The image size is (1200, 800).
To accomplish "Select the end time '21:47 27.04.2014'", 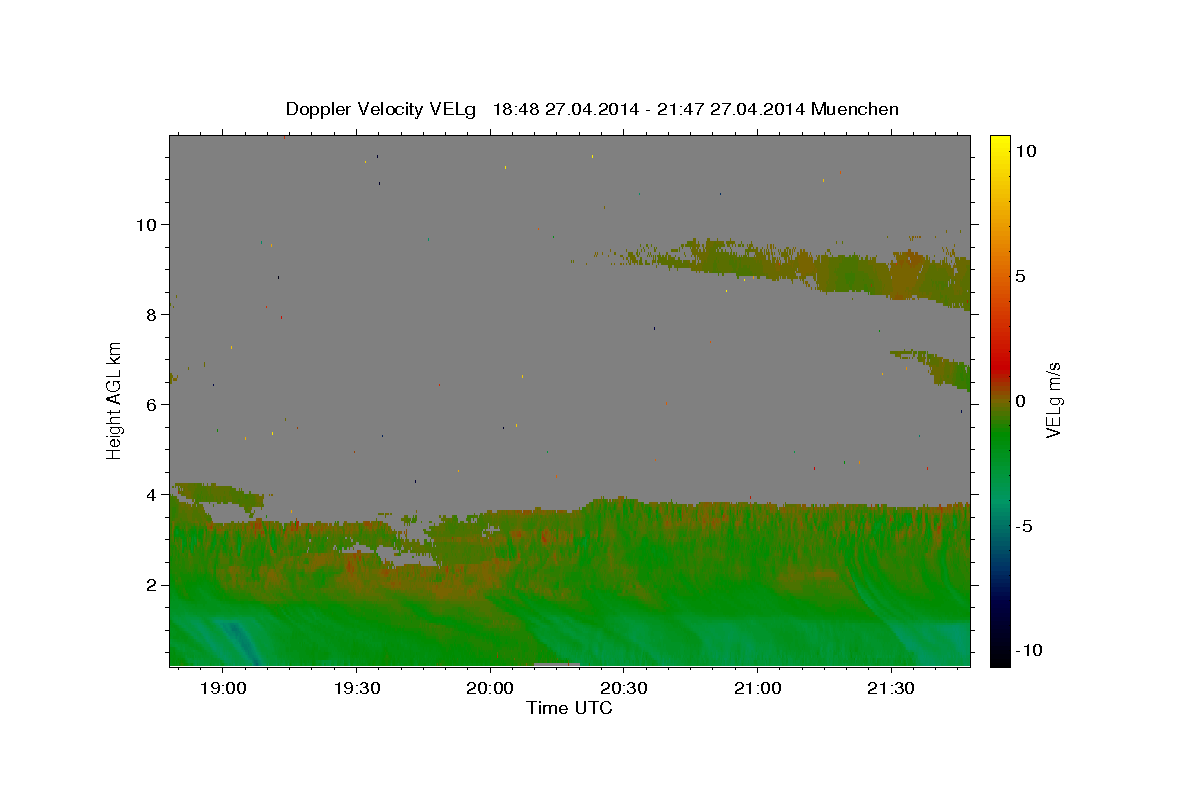I will pos(732,109).
